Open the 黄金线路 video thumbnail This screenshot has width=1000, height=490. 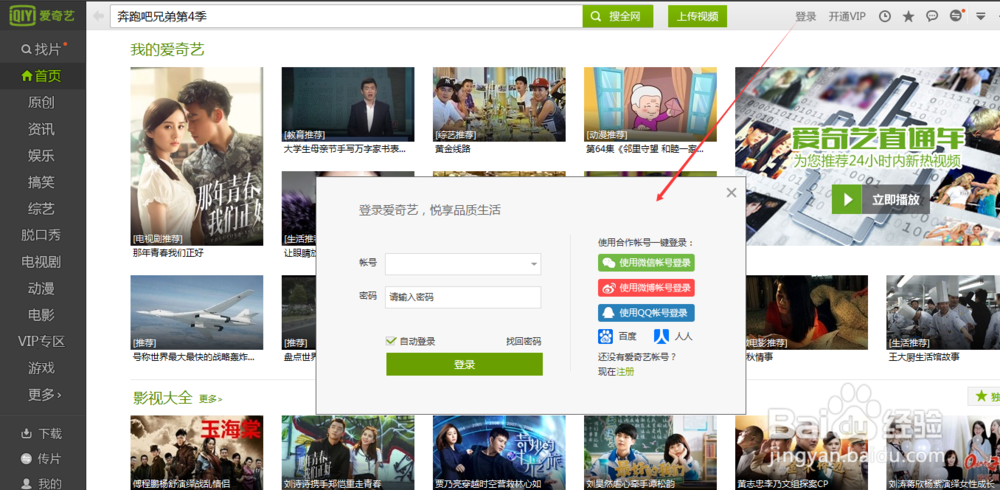click(499, 105)
